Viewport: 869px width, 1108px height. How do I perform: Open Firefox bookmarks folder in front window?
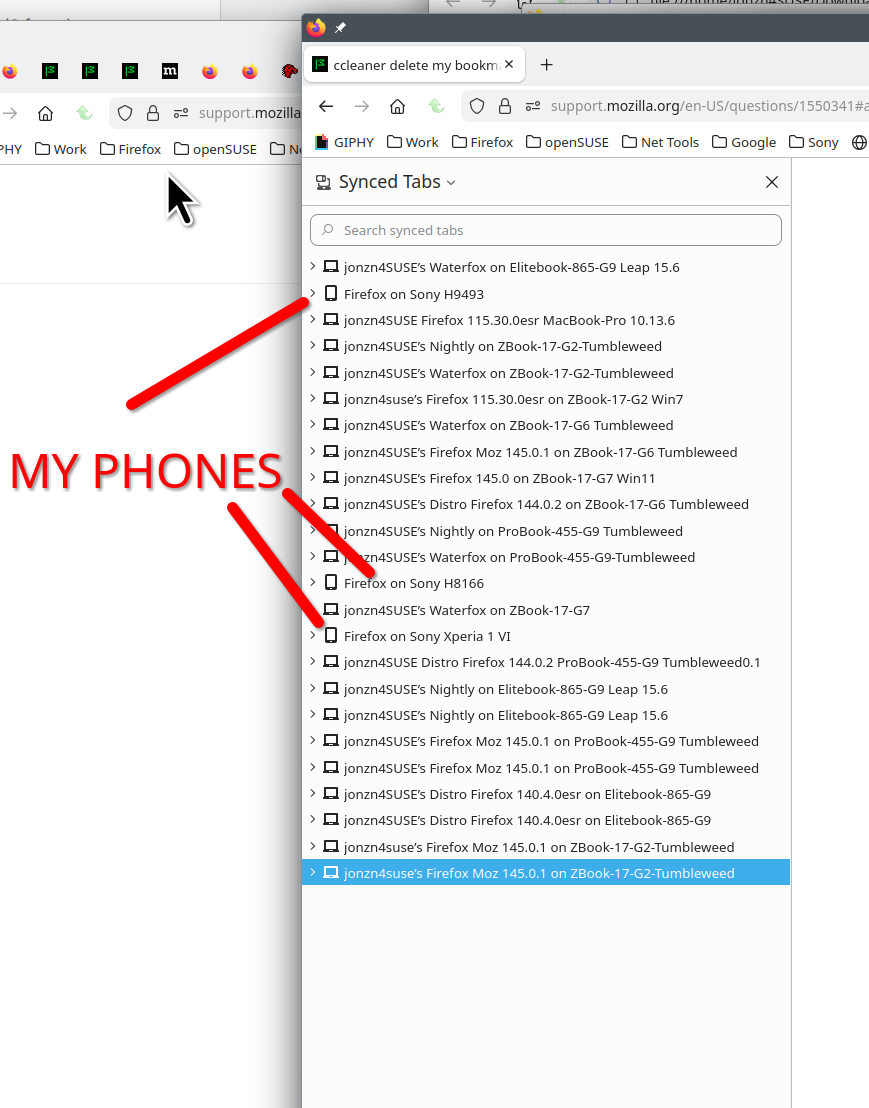(483, 142)
